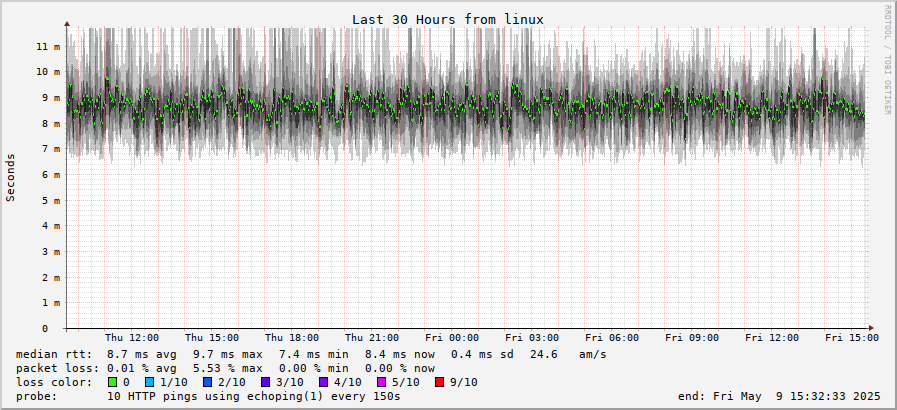
Task: Click the blue 2/10 loss swatch
Action: click(x=208, y=382)
